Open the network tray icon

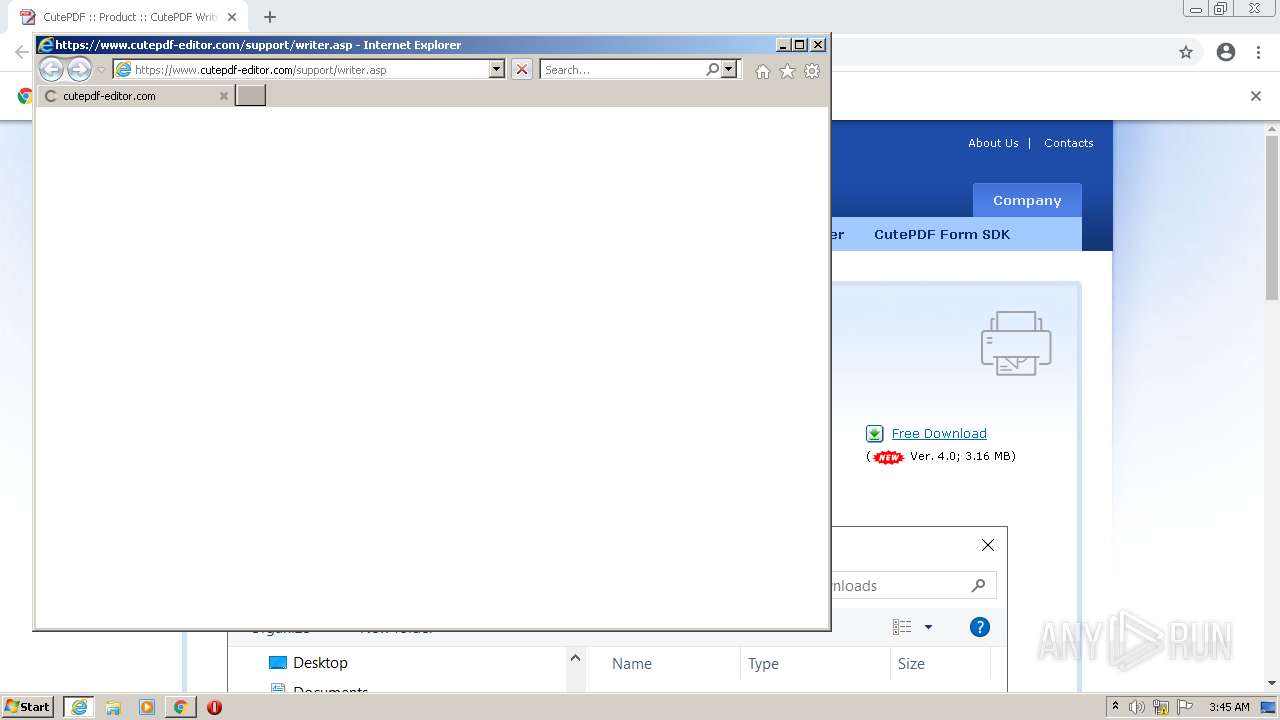coord(1161,707)
